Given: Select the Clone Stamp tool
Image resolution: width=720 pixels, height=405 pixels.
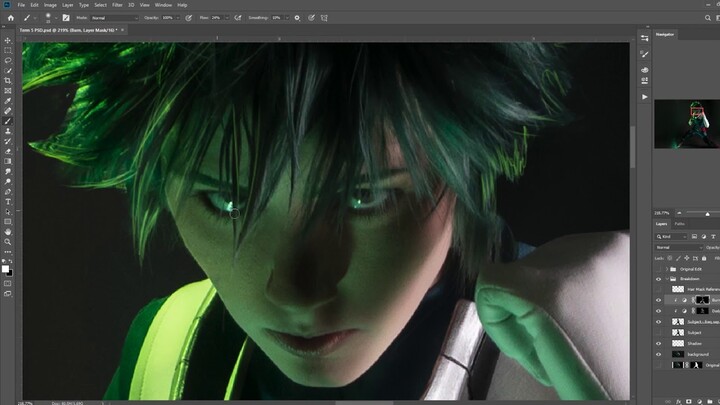Looking at the screenshot, I should pyautogui.click(x=8, y=131).
